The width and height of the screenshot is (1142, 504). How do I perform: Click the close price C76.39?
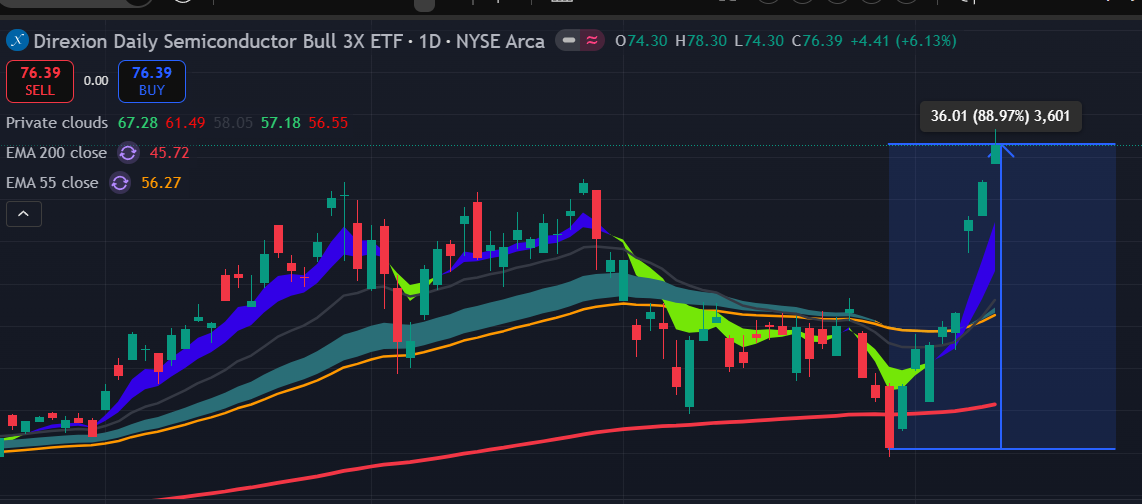point(817,41)
